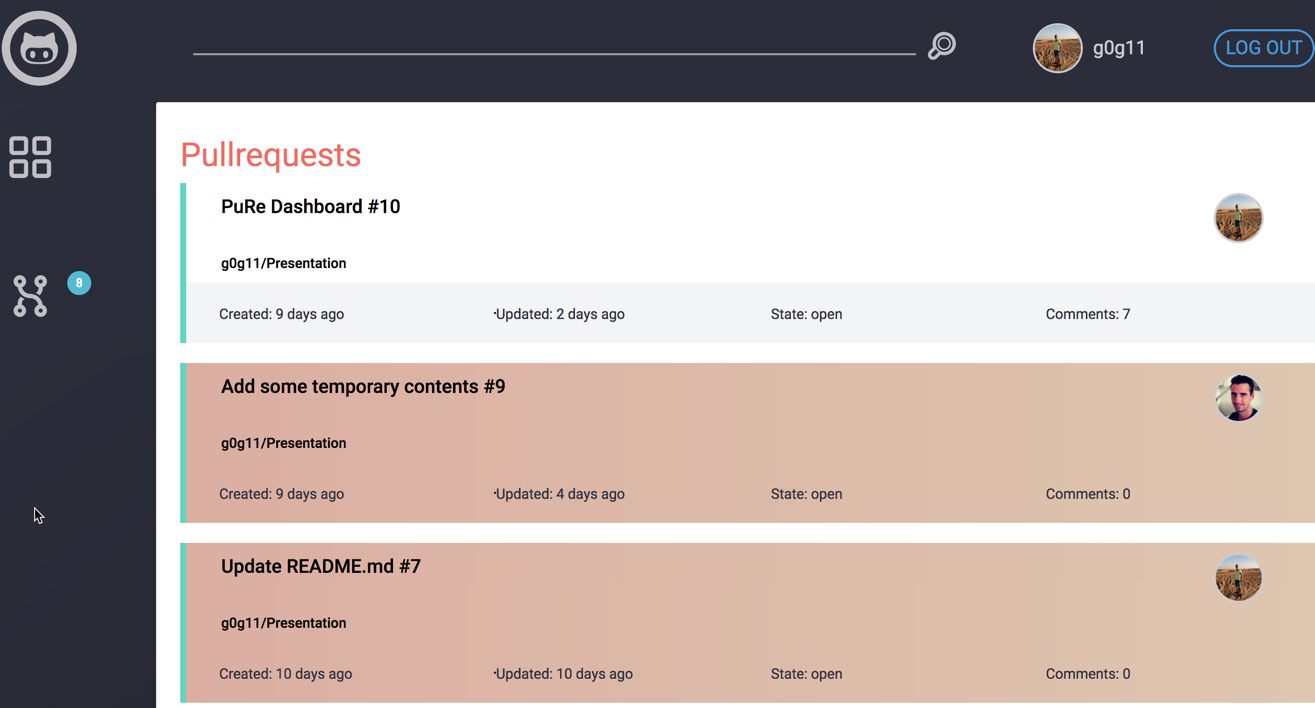This screenshot has width=1315, height=708.
Task: Click the g0g11/Presentation repository label on PR #10
Action: (283, 263)
